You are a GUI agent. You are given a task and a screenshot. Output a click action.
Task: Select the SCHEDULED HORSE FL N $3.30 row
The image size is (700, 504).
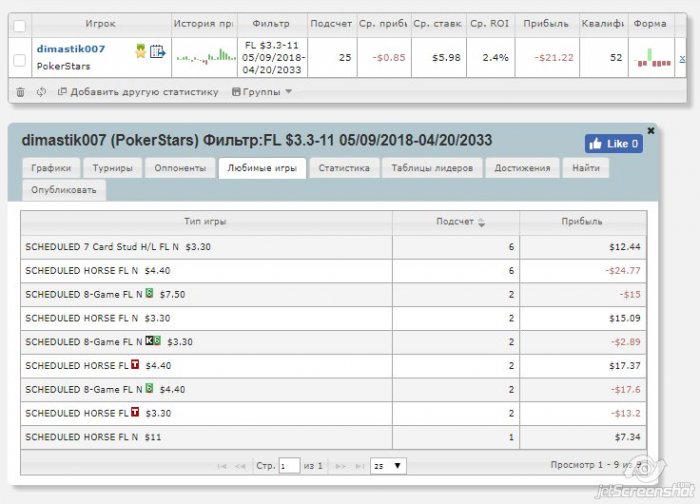(333, 318)
